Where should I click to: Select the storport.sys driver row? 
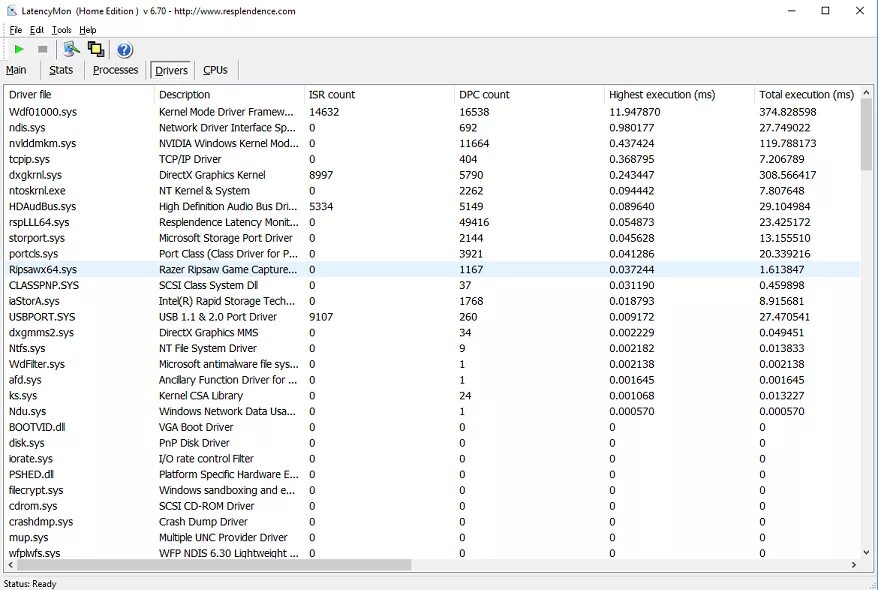click(x=432, y=238)
